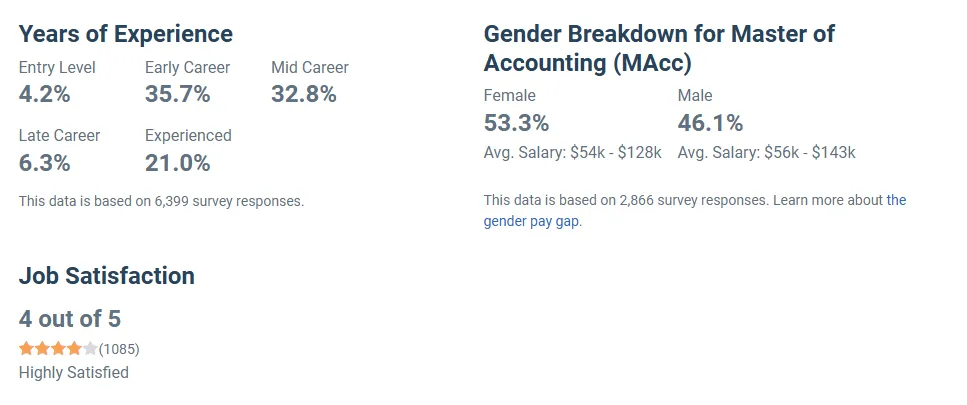Click the Gender Breakdown for Master of Accounting heading
Screen dimensions: 967x405
tap(659, 48)
